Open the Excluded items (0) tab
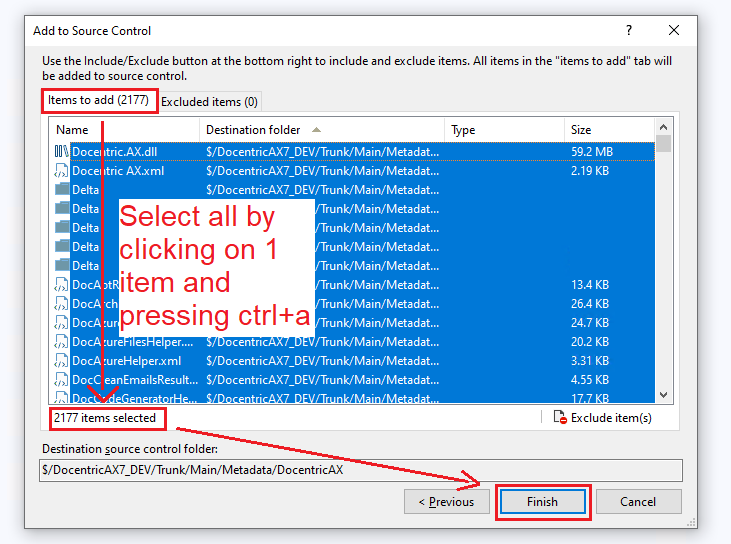Screen dimensions: 731x544 pyautogui.click(x=209, y=102)
